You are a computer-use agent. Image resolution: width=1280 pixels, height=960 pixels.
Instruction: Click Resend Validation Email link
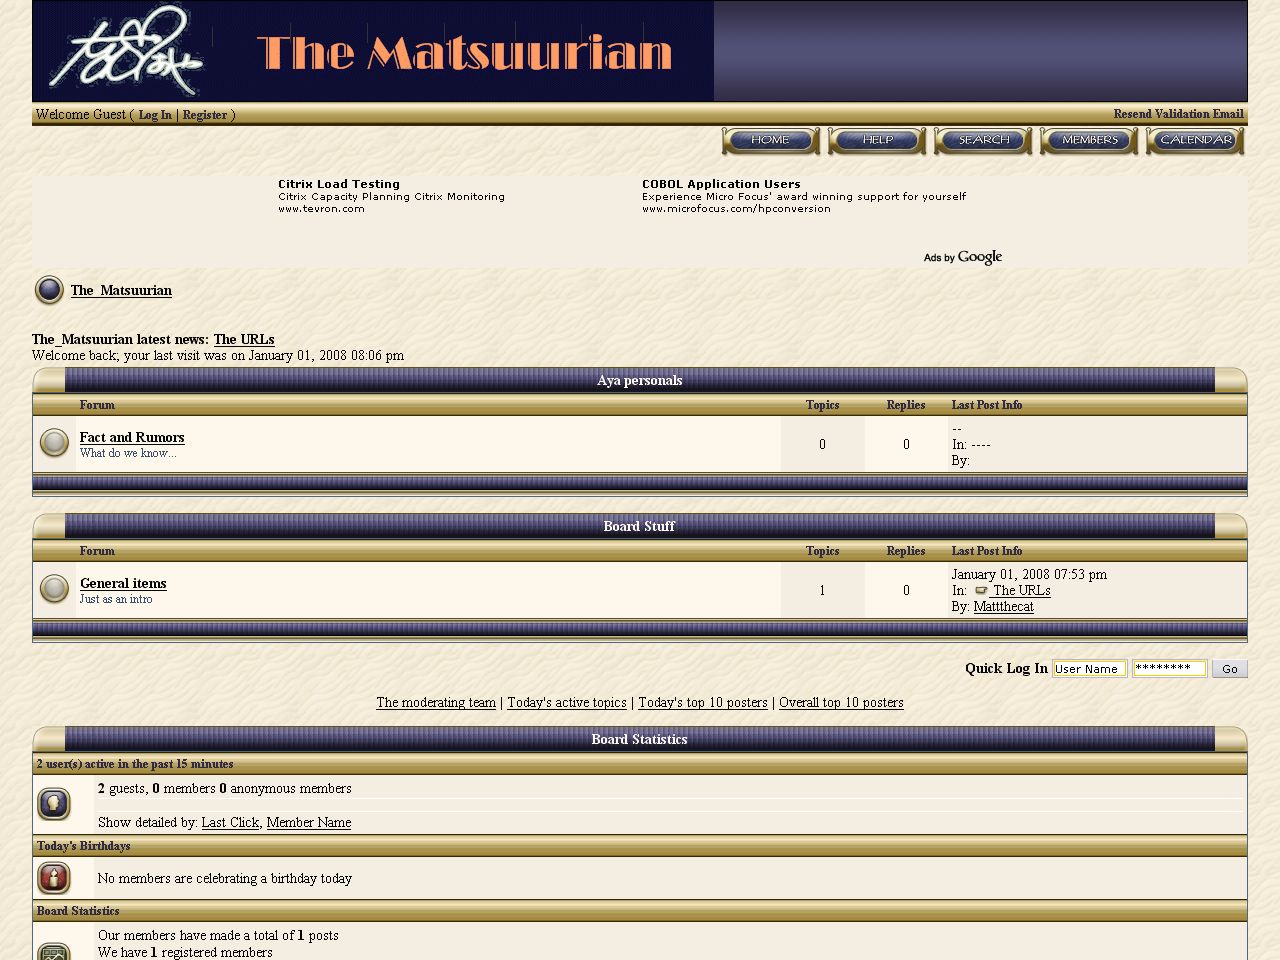tap(1178, 114)
